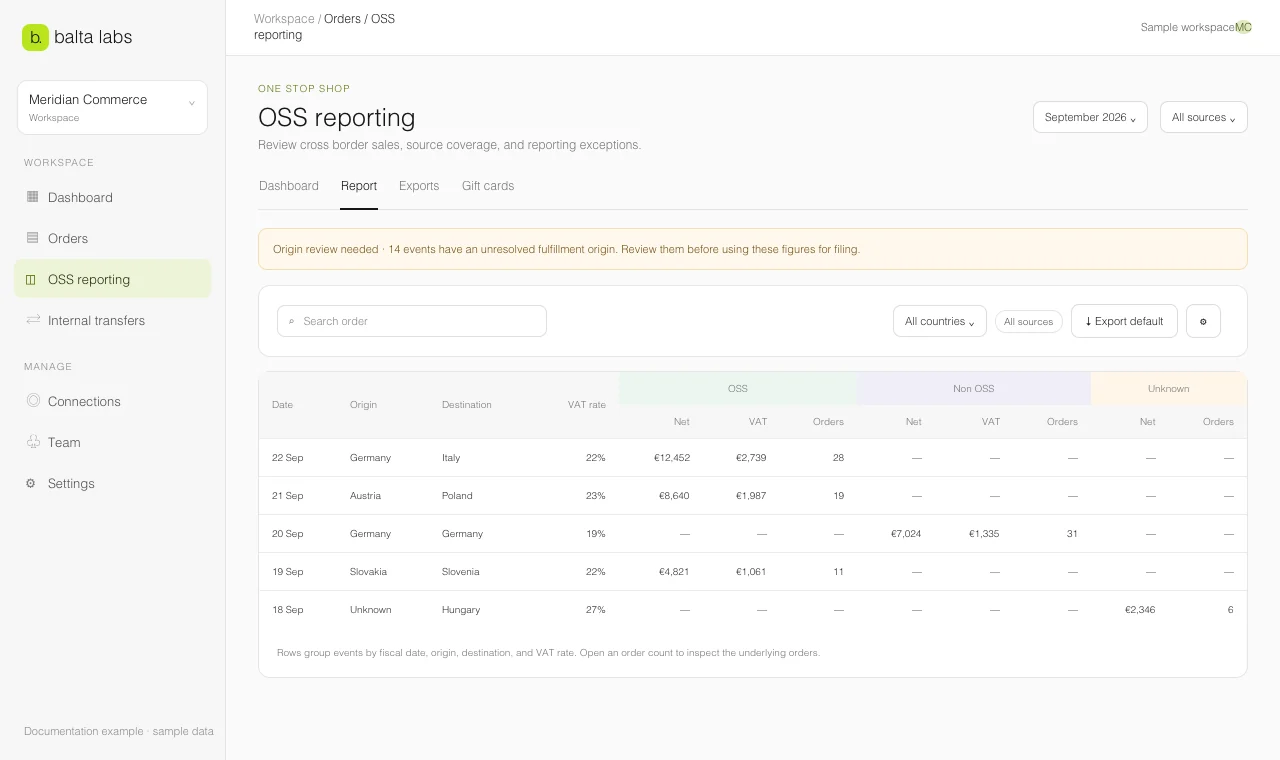Image resolution: width=1280 pixels, height=760 pixels.
Task: Open the Dashboard grid icon in sidebar
Action: 32,197
